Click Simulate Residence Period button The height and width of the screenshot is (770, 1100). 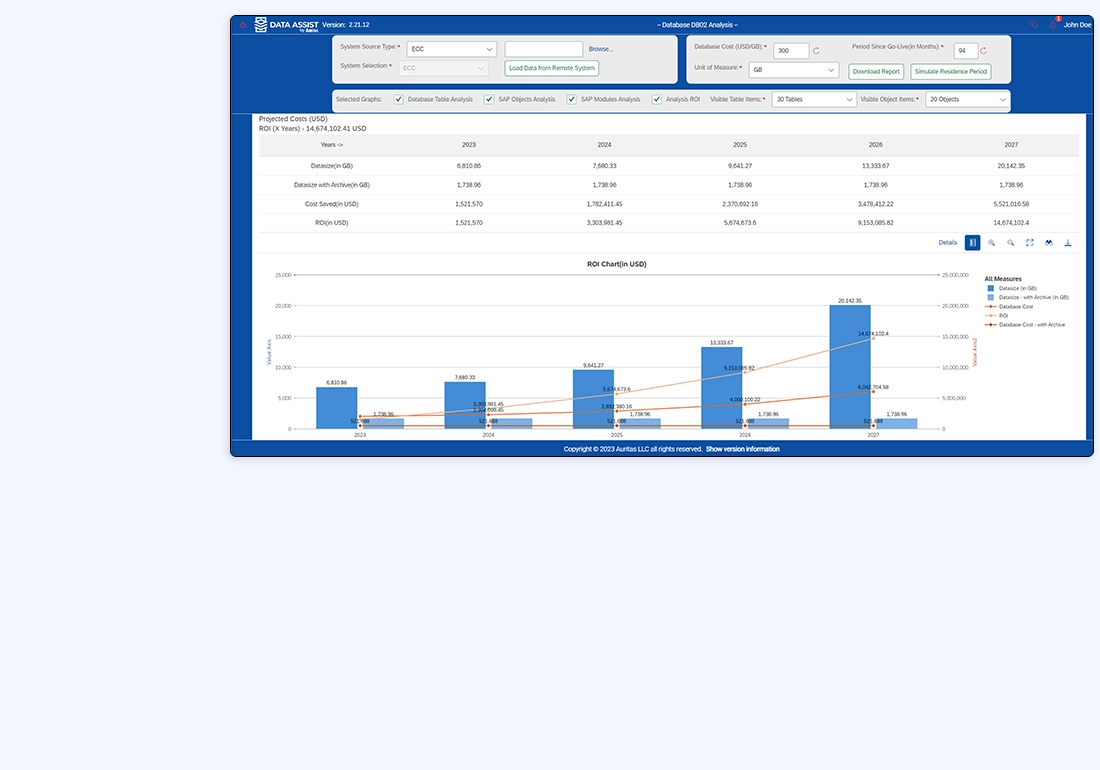(951, 72)
